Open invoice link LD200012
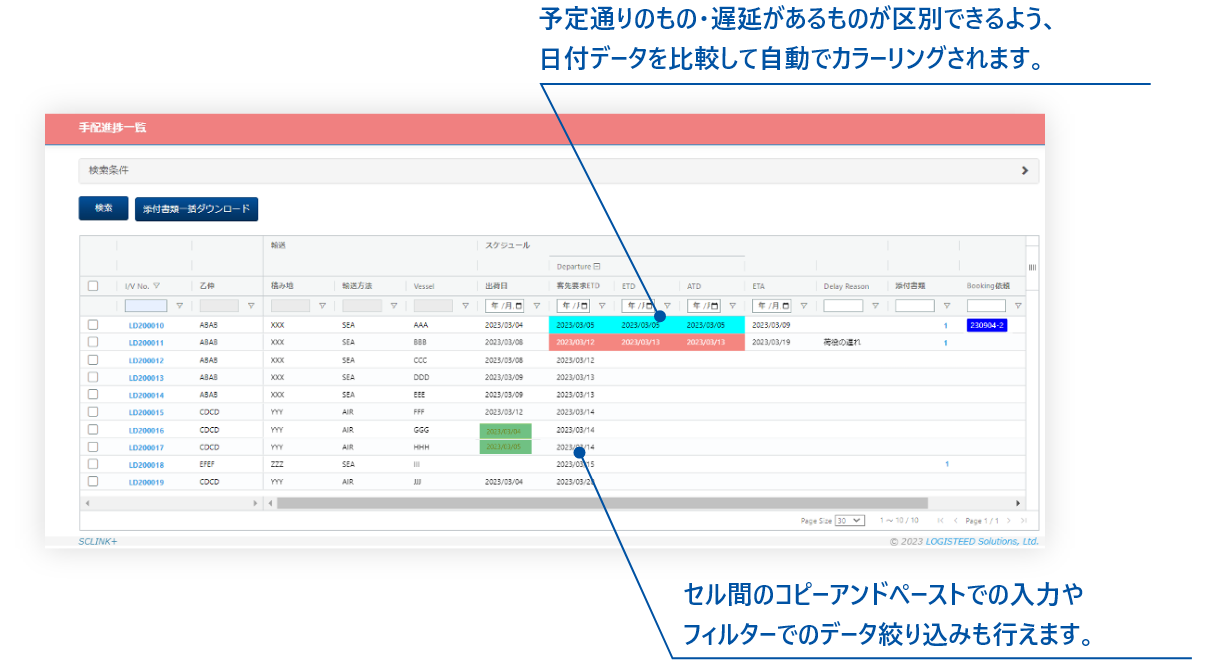The height and width of the screenshot is (660, 1207). pyautogui.click(x=146, y=360)
